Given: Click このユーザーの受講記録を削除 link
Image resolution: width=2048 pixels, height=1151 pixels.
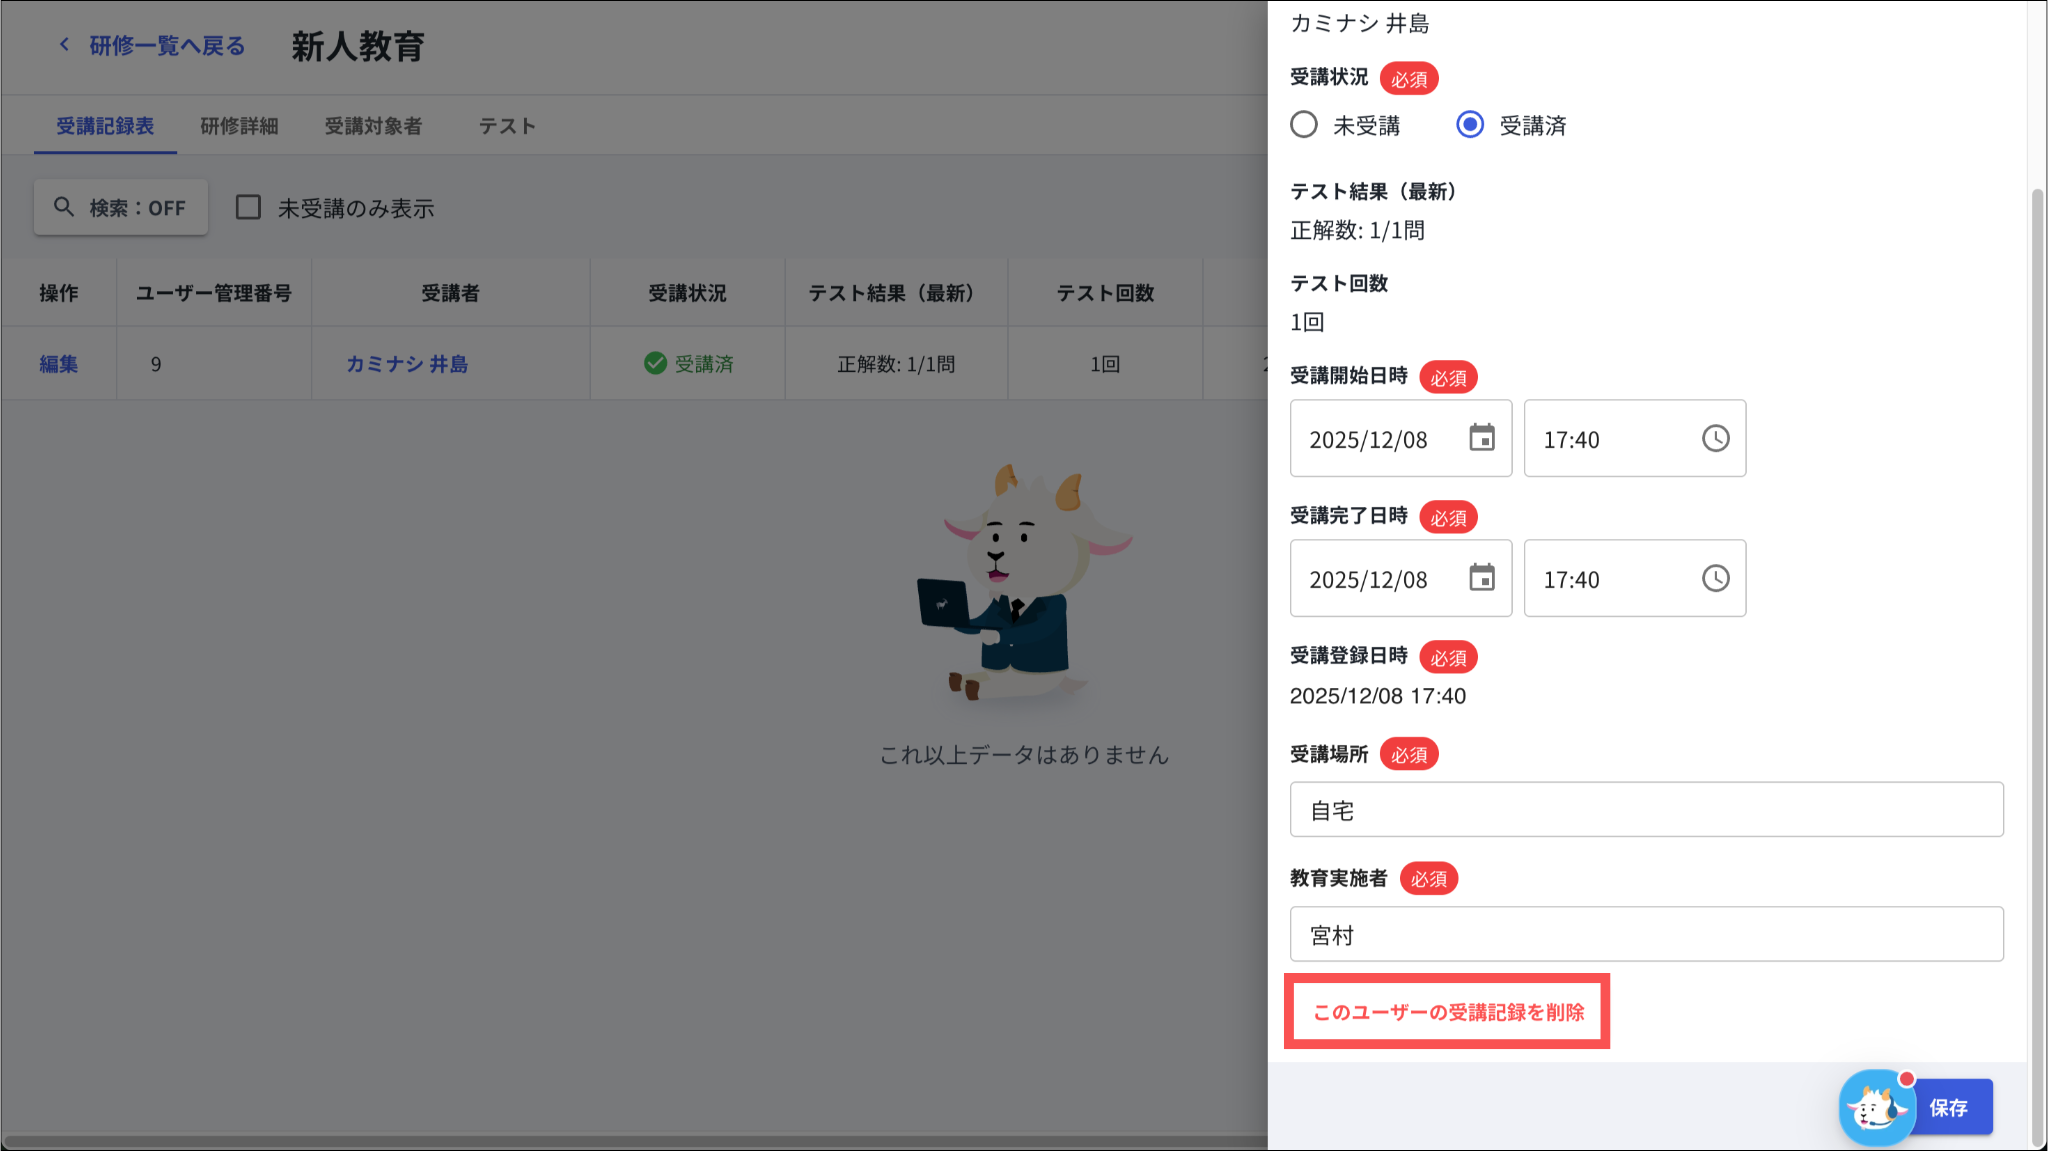Looking at the screenshot, I should click(x=1447, y=1012).
